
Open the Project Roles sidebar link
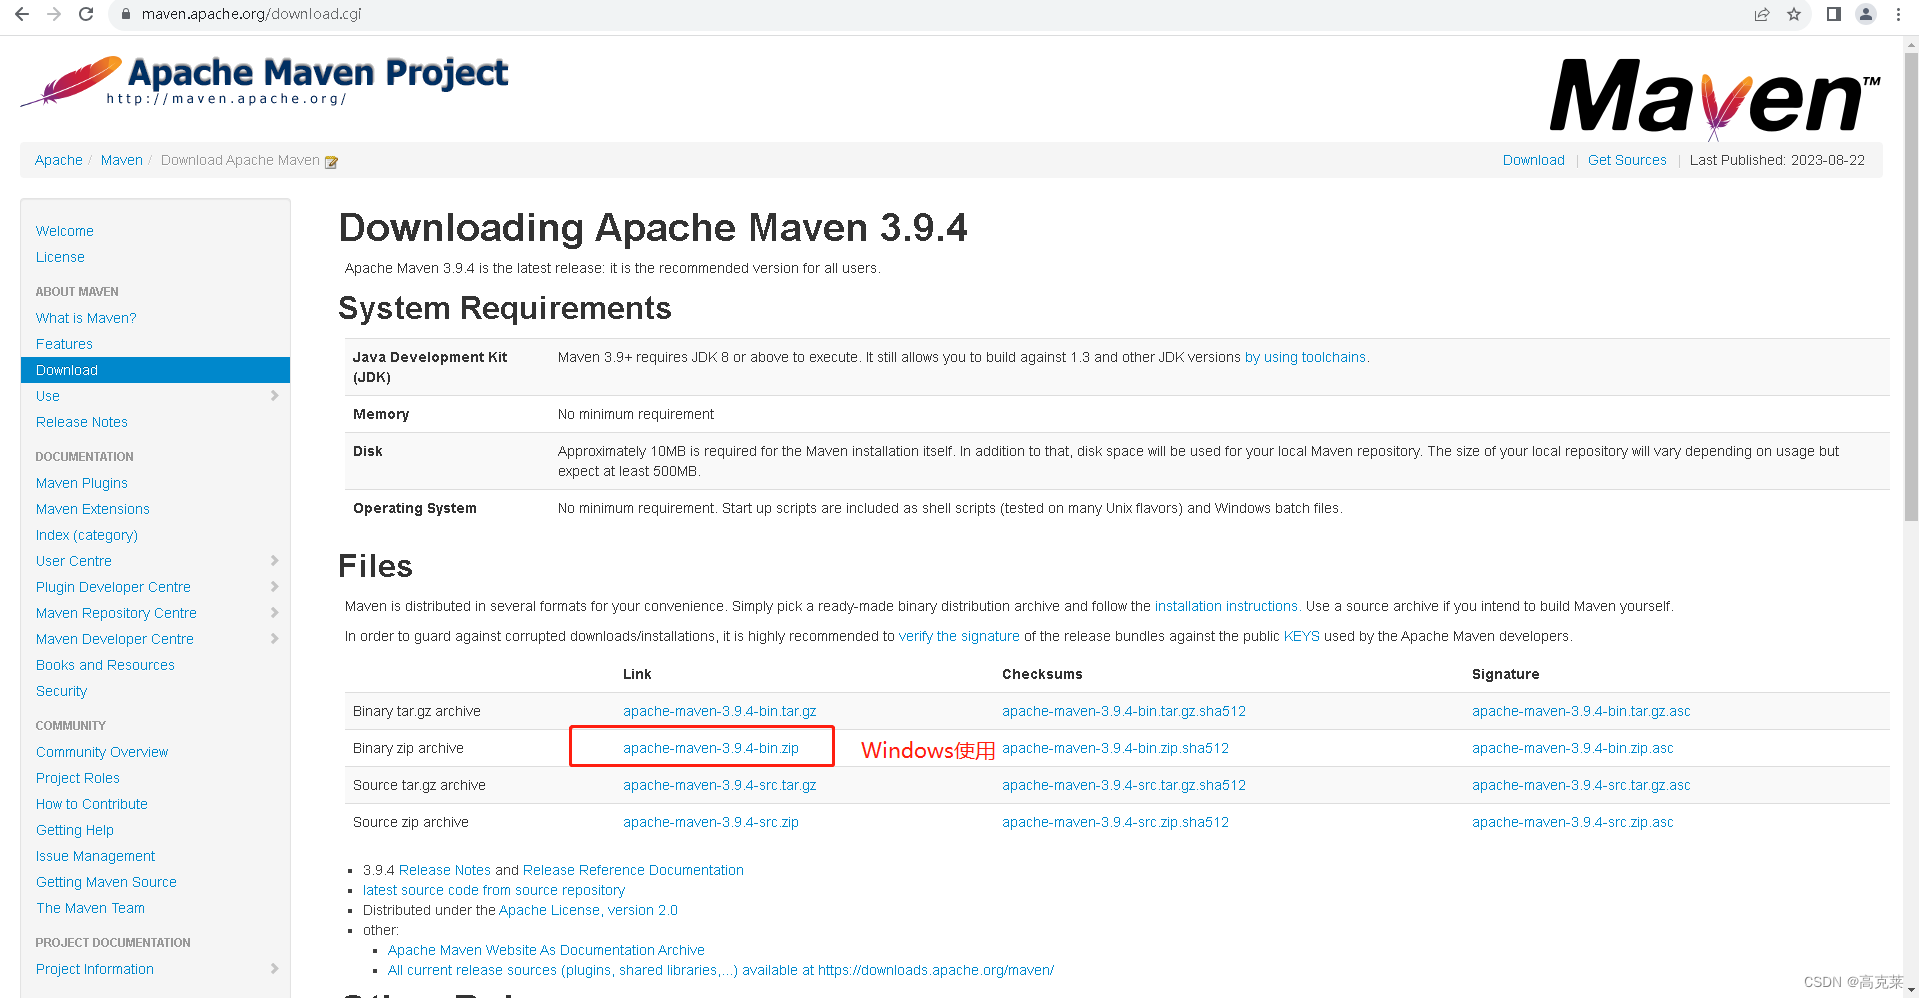pyautogui.click(x=78, y=778)
